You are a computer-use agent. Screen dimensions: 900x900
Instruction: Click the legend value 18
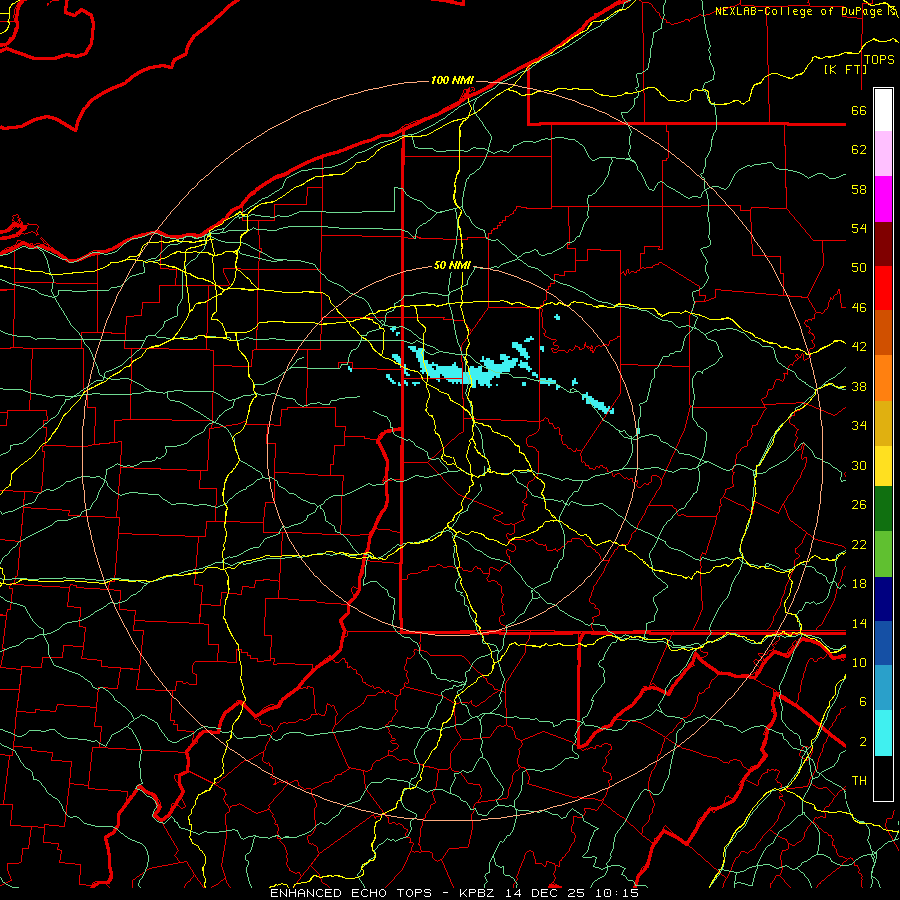[859, 583]
